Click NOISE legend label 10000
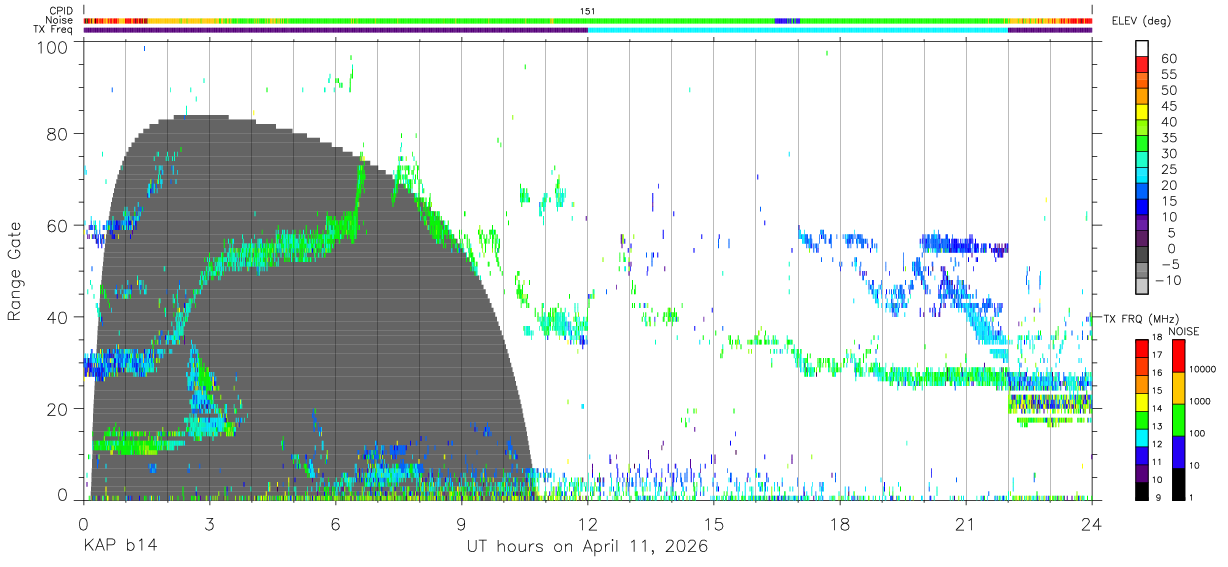 1204,369
